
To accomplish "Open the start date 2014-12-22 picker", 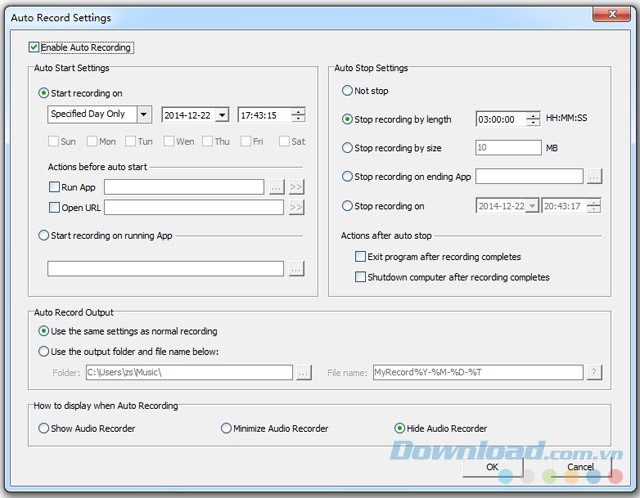I will click(x=222, y=115).
